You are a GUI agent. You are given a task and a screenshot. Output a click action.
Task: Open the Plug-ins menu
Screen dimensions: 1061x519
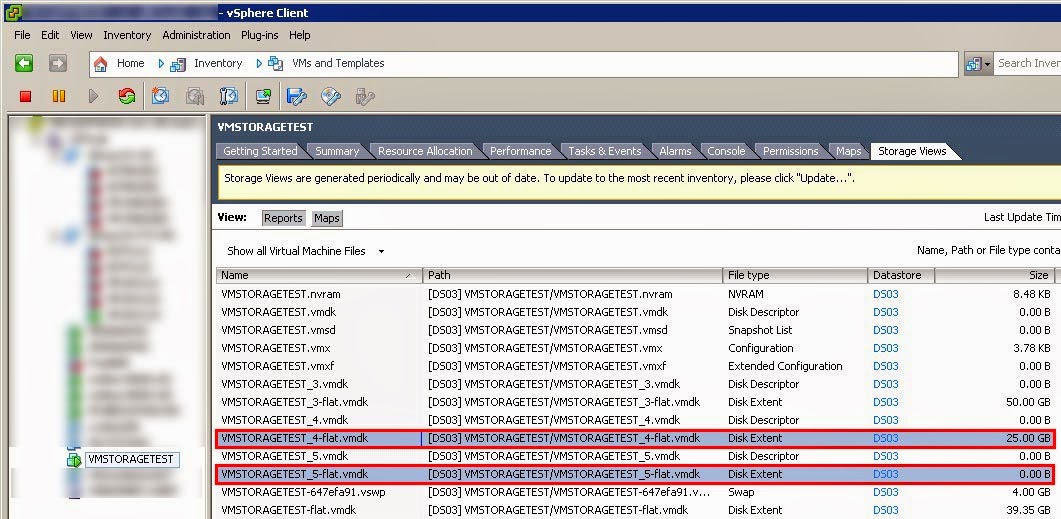pyautogui.click(x=260, y=35)
